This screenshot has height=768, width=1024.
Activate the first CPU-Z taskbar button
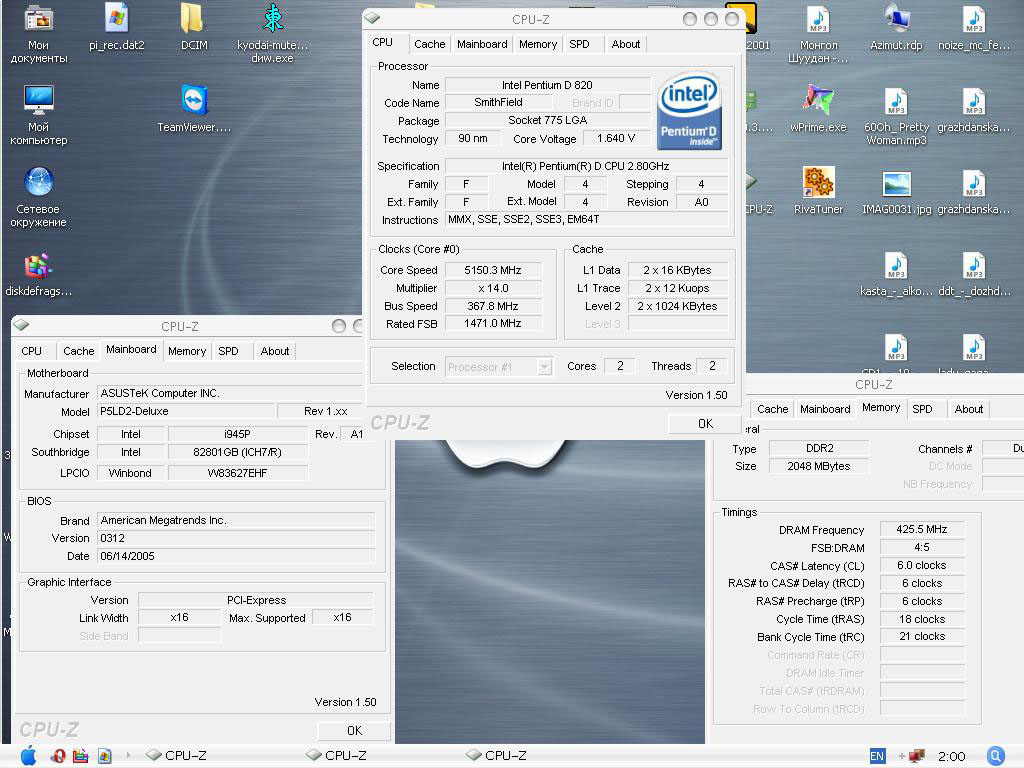pyautogui.click(x=176, y=756)
